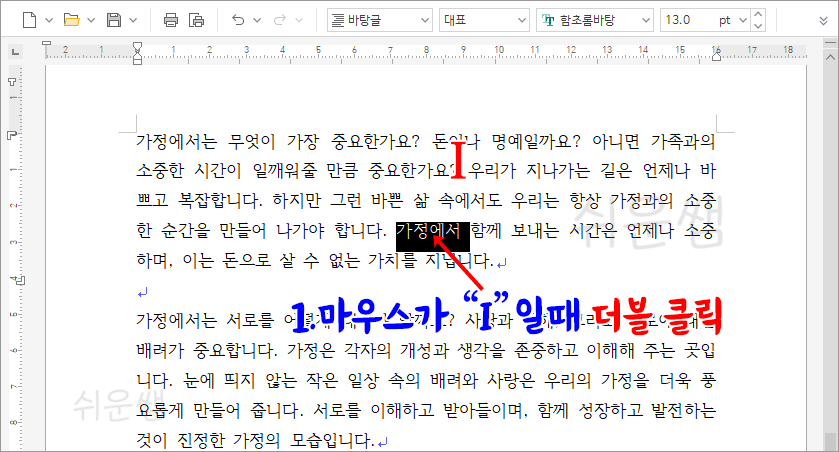Image resolution: width=839 pixels, height=452 pixels.
Task: Open the 대표 language combo box
Action: pos(484,20)
